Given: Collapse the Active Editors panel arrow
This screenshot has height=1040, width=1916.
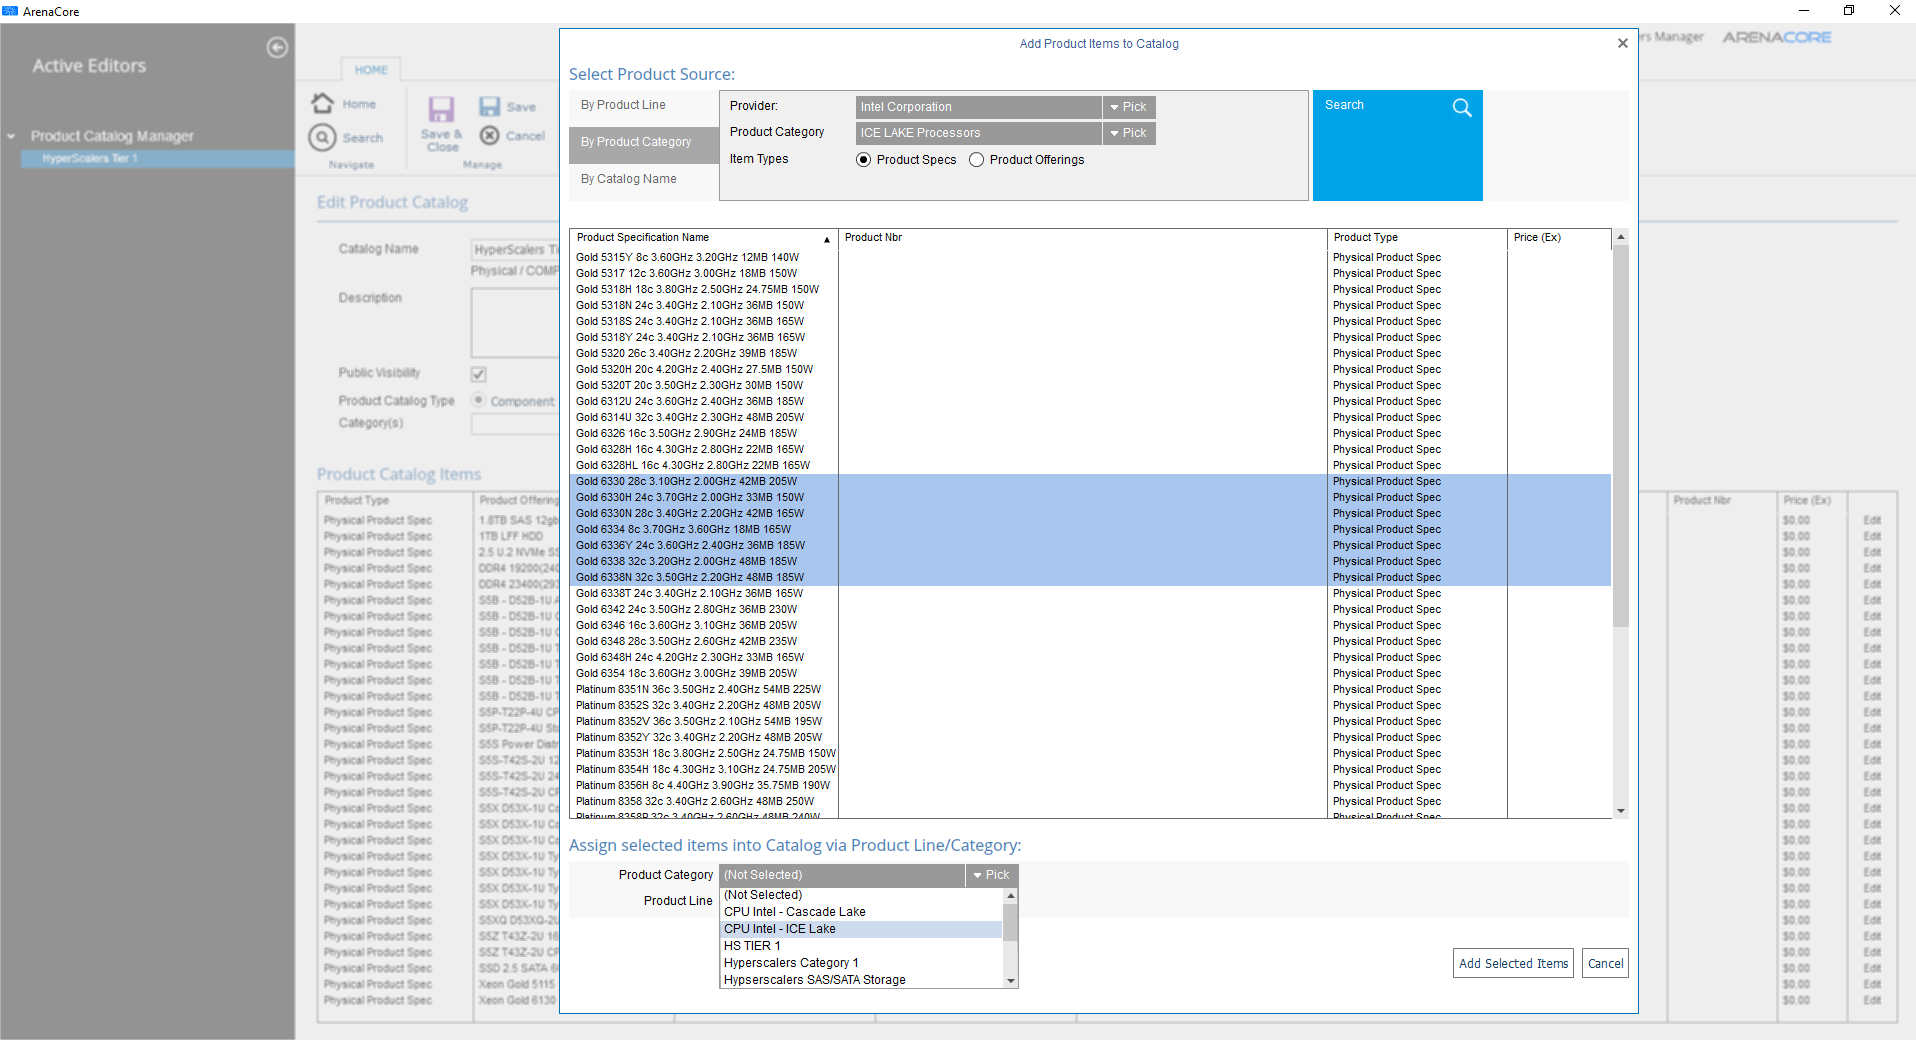Looking at the screenshot, I should 277,47.
